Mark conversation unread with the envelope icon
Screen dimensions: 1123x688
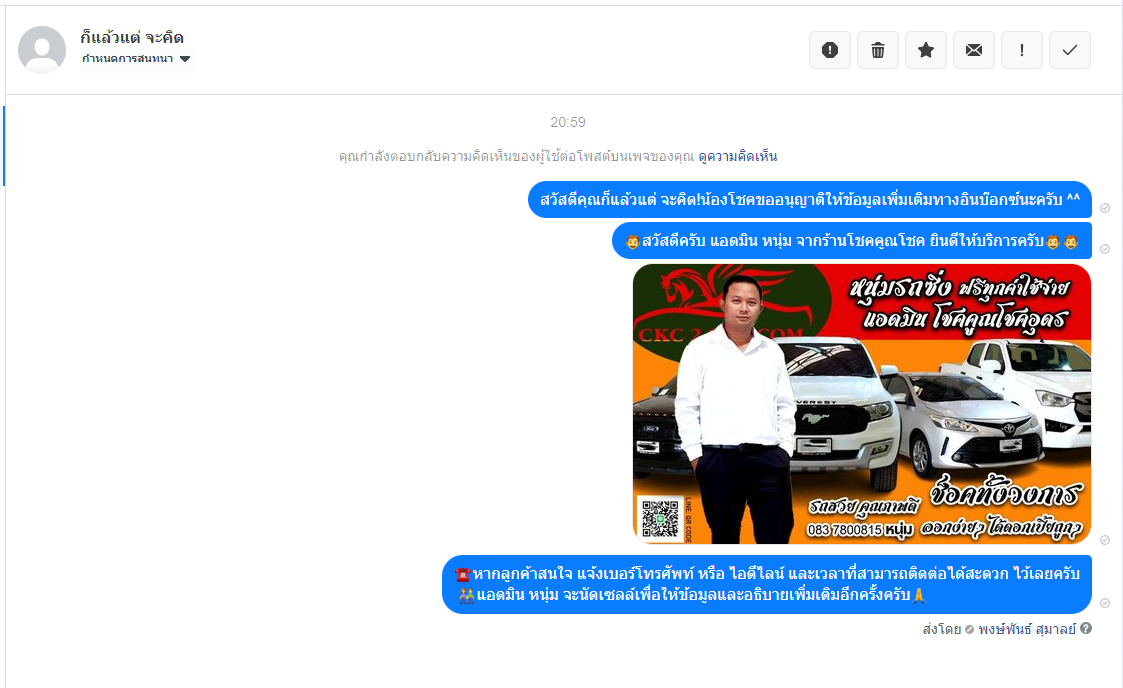pyautogui.click(x=973, y=50)
